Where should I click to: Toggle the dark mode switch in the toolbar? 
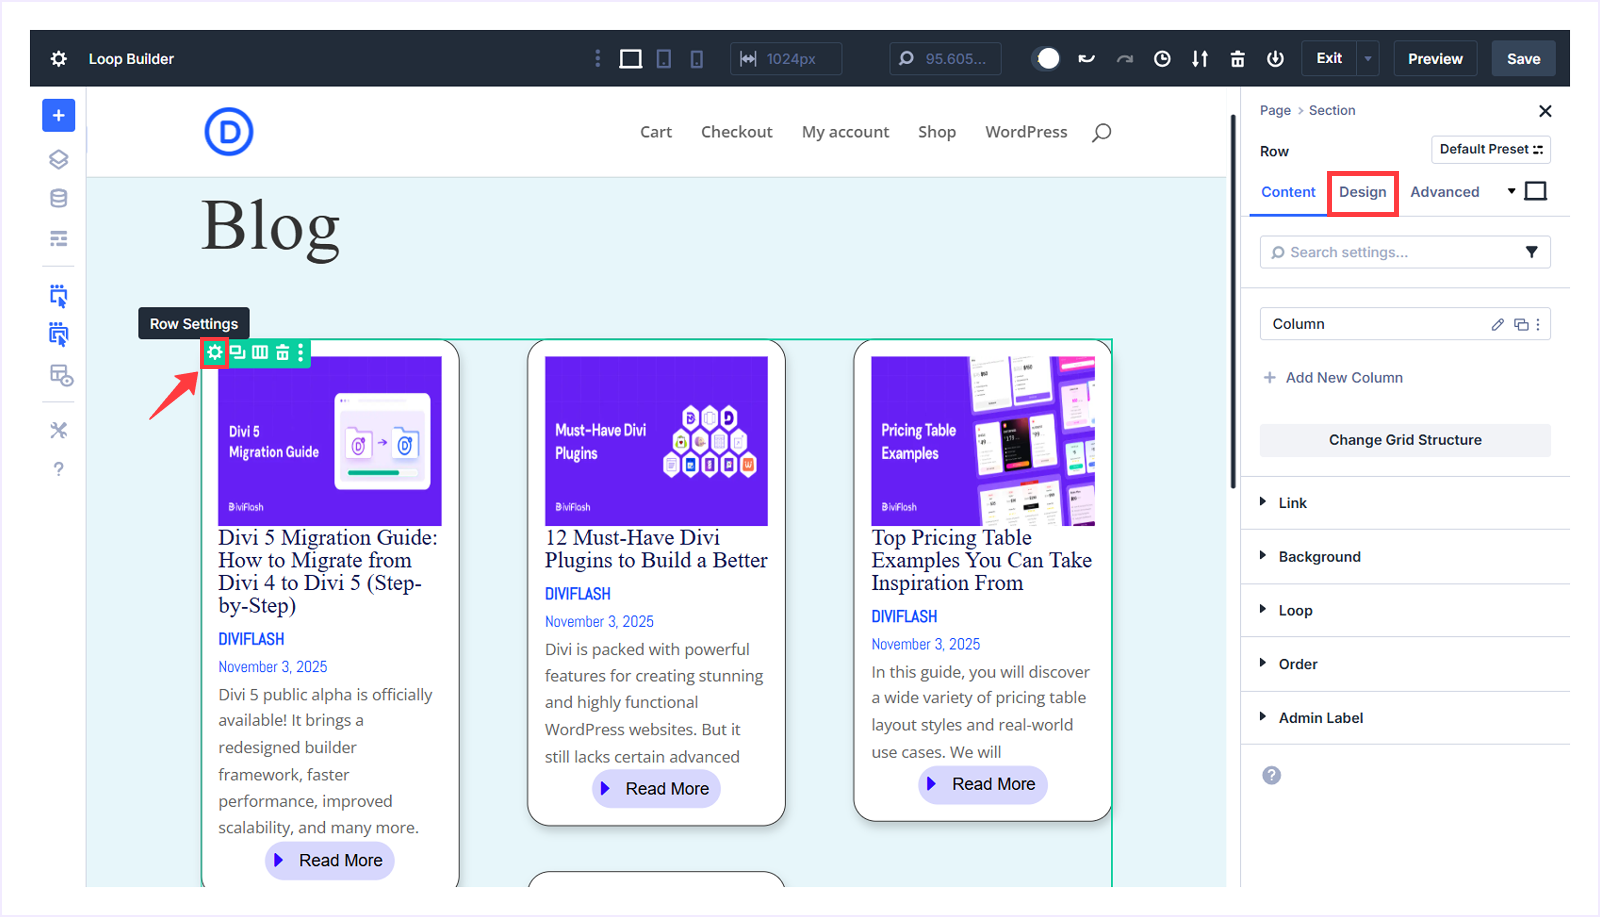coord(1047,58)
